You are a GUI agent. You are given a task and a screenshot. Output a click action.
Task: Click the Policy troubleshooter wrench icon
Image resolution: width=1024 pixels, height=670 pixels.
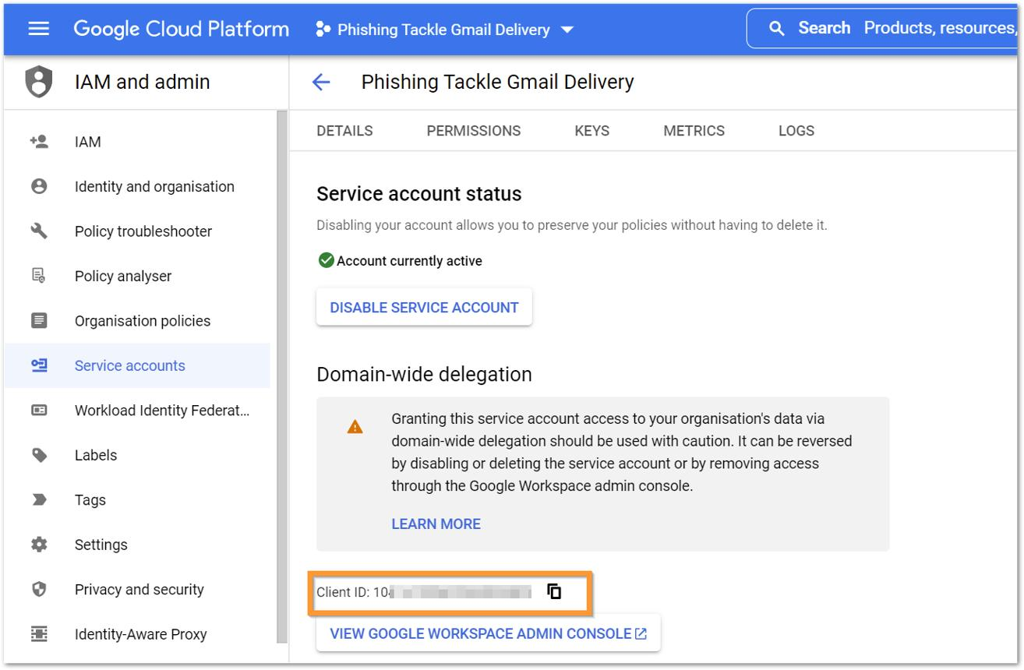39,231
